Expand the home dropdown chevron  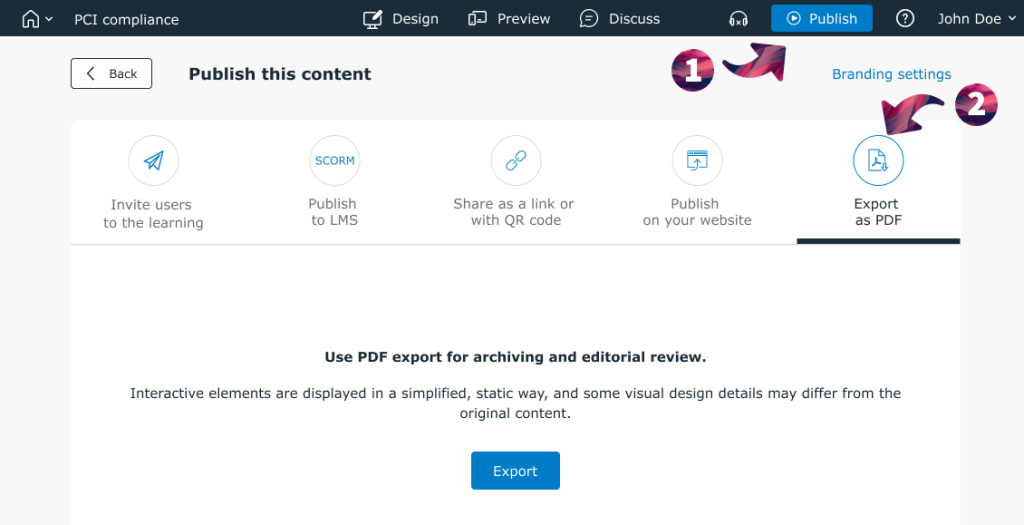pos(49,20)
